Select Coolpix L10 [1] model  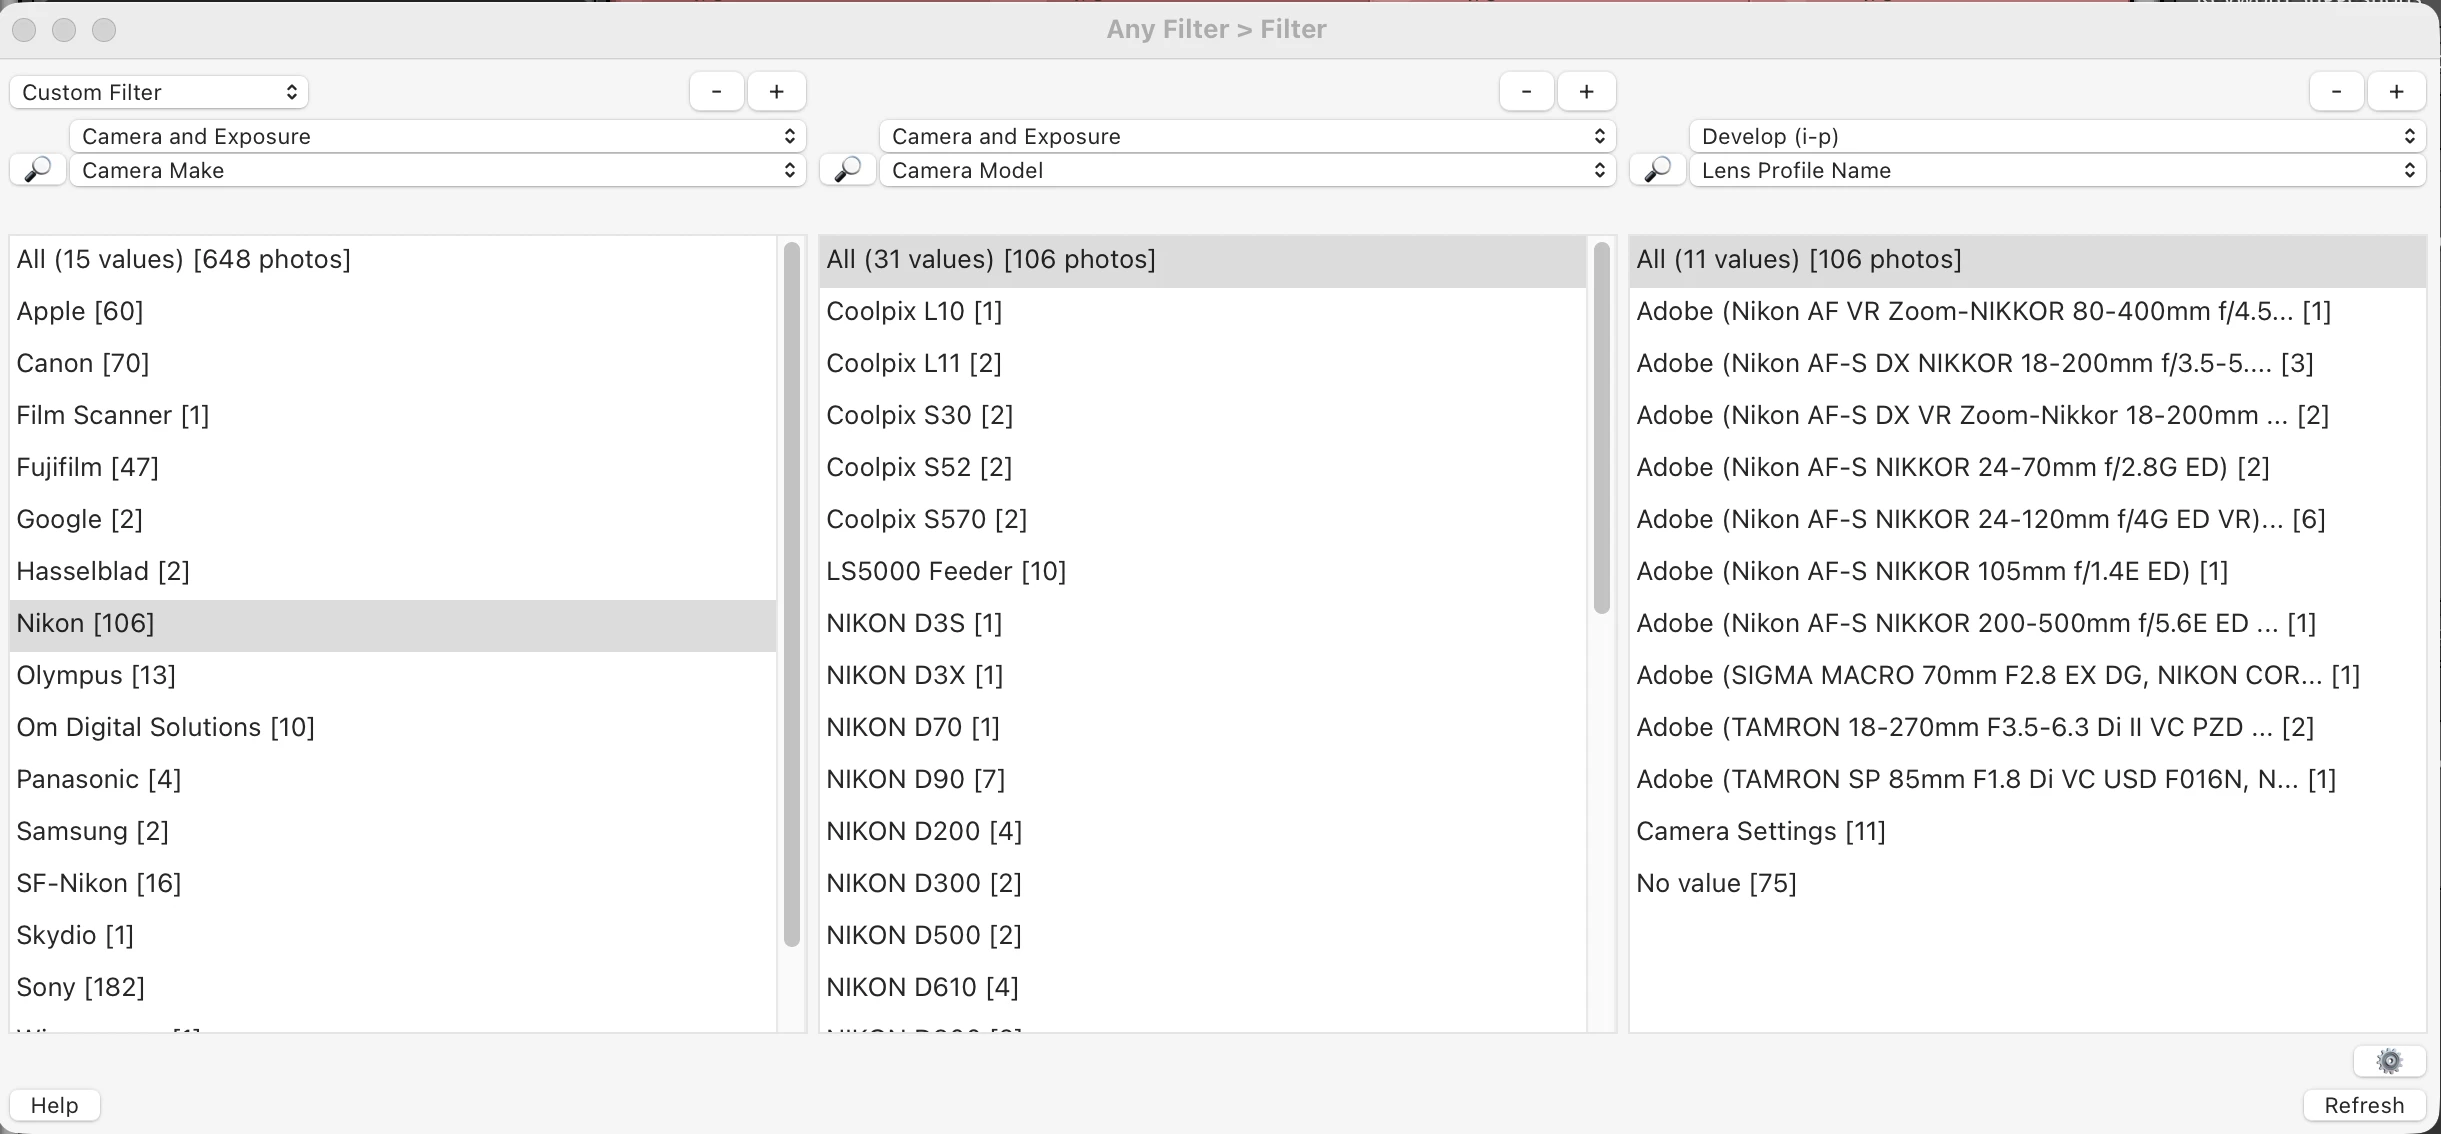pyautogui.click(x=1203, y=312)
